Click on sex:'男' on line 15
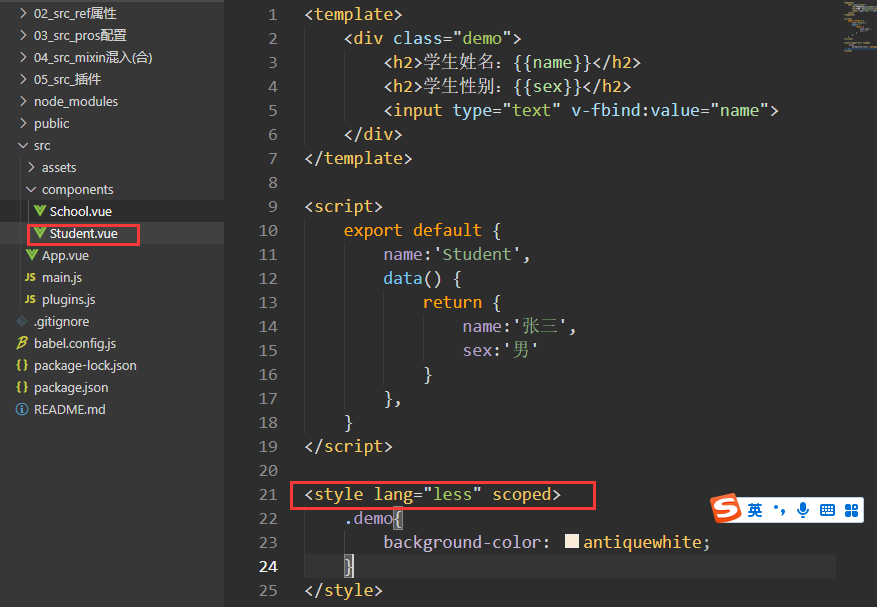The image size is (877, 607). (x=500, y=351)
